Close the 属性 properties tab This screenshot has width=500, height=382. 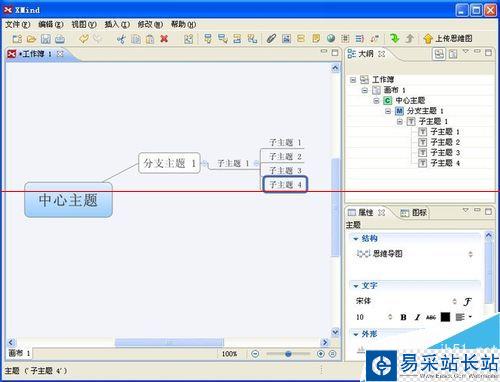[382, 212]
